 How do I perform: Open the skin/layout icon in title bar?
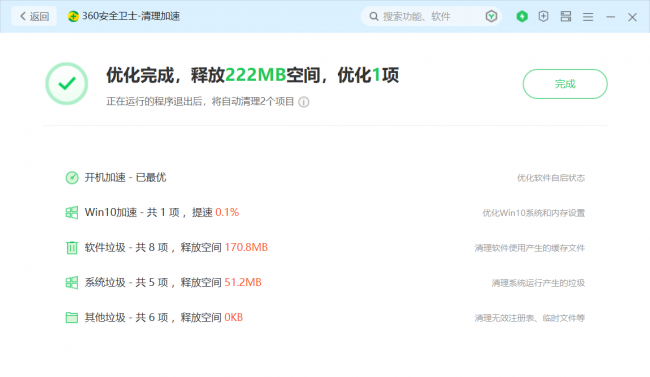pyautogui.click(x=566, y=17)
